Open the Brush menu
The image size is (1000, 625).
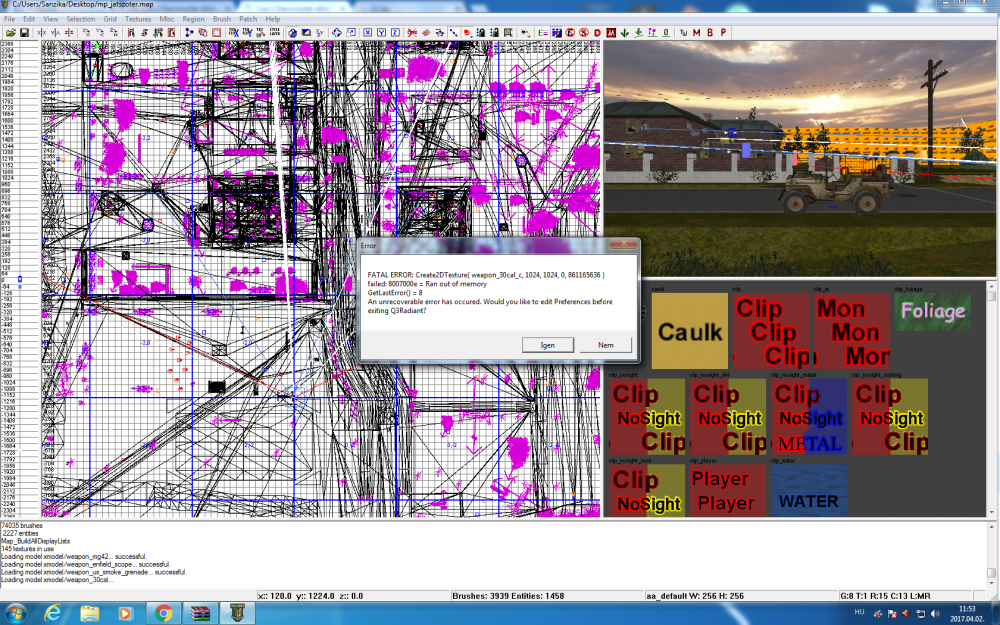221,19
